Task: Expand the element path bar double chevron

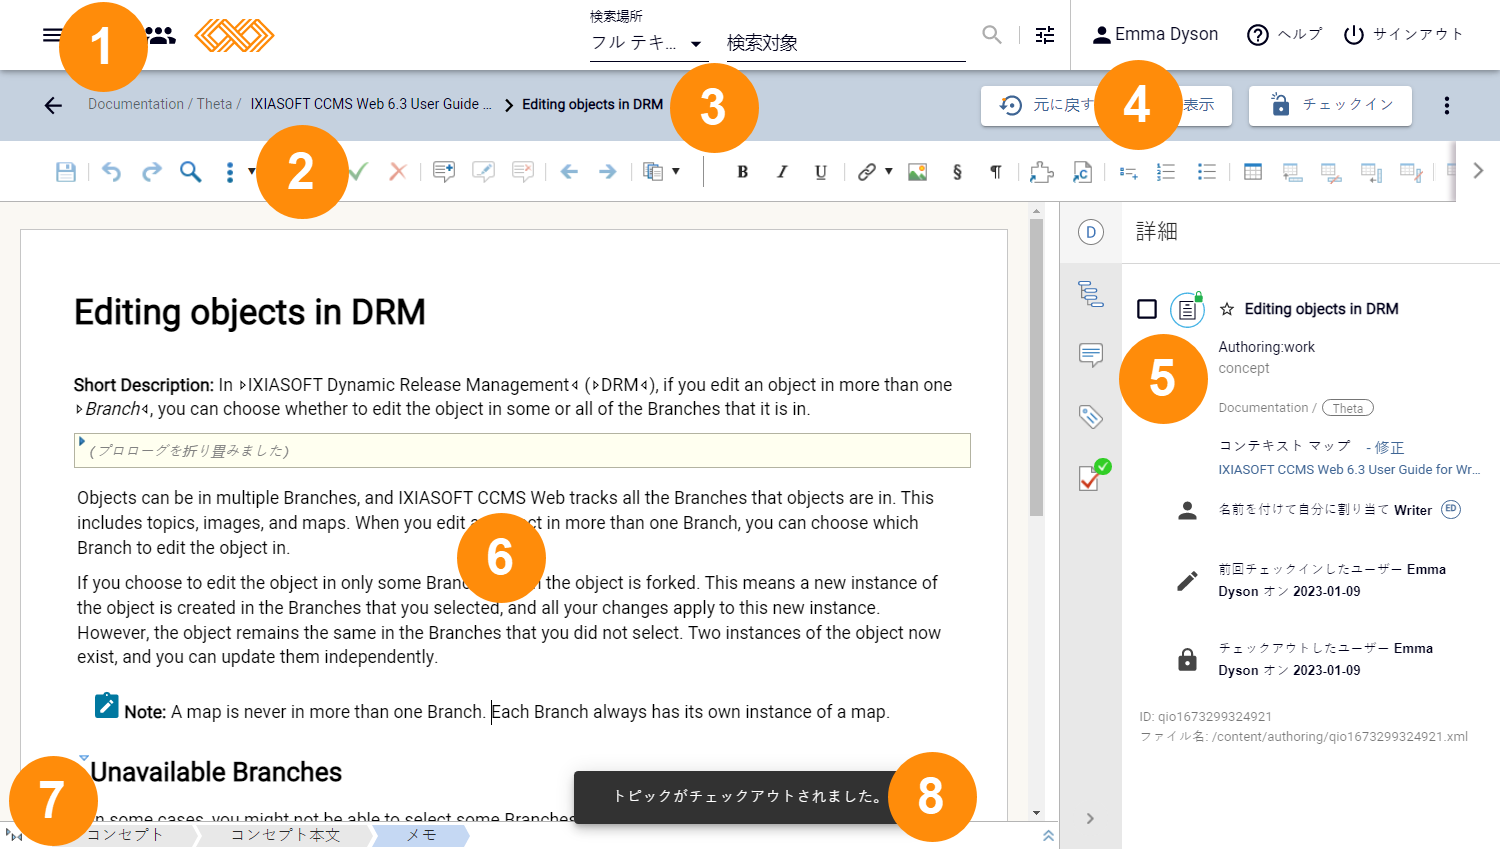Action: click(1048, 835)
